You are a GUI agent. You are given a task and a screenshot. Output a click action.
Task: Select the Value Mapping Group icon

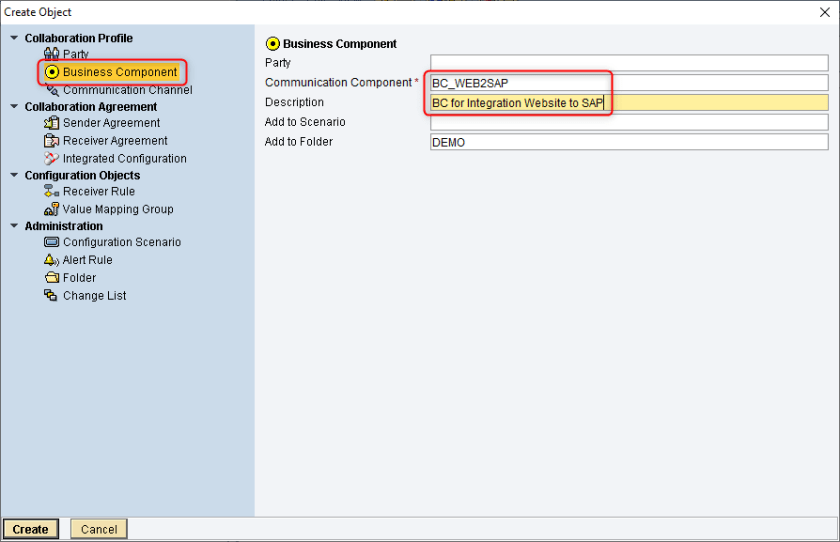point(52,209)
